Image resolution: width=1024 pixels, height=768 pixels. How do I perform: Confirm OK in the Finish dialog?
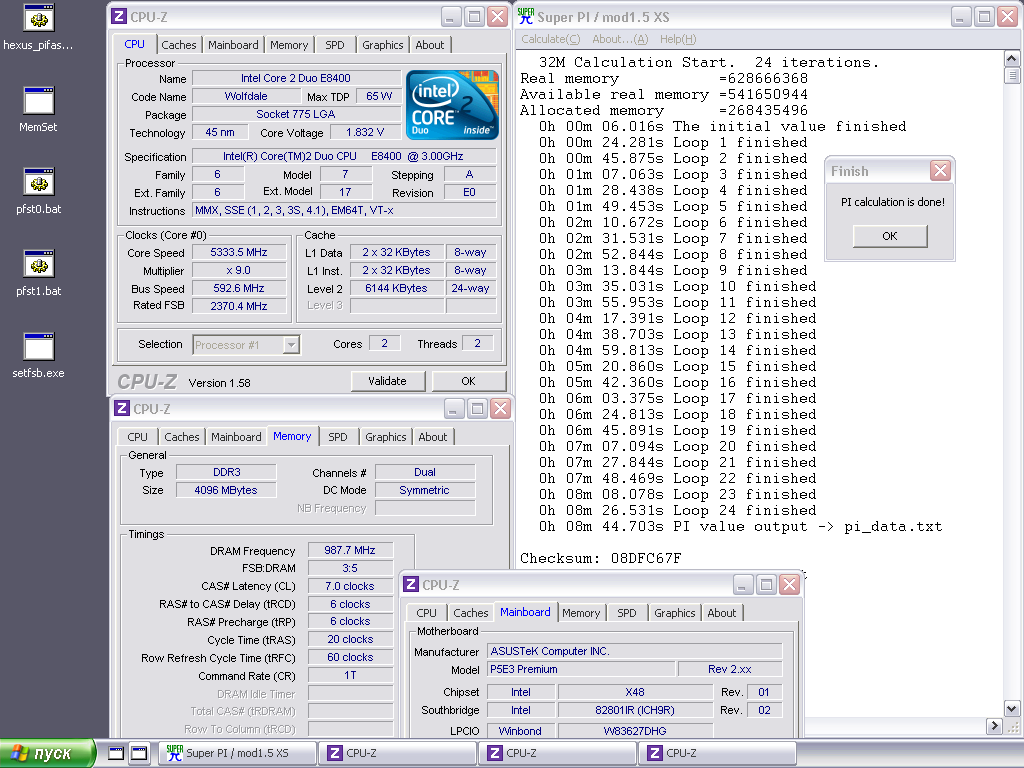point(889,236)
